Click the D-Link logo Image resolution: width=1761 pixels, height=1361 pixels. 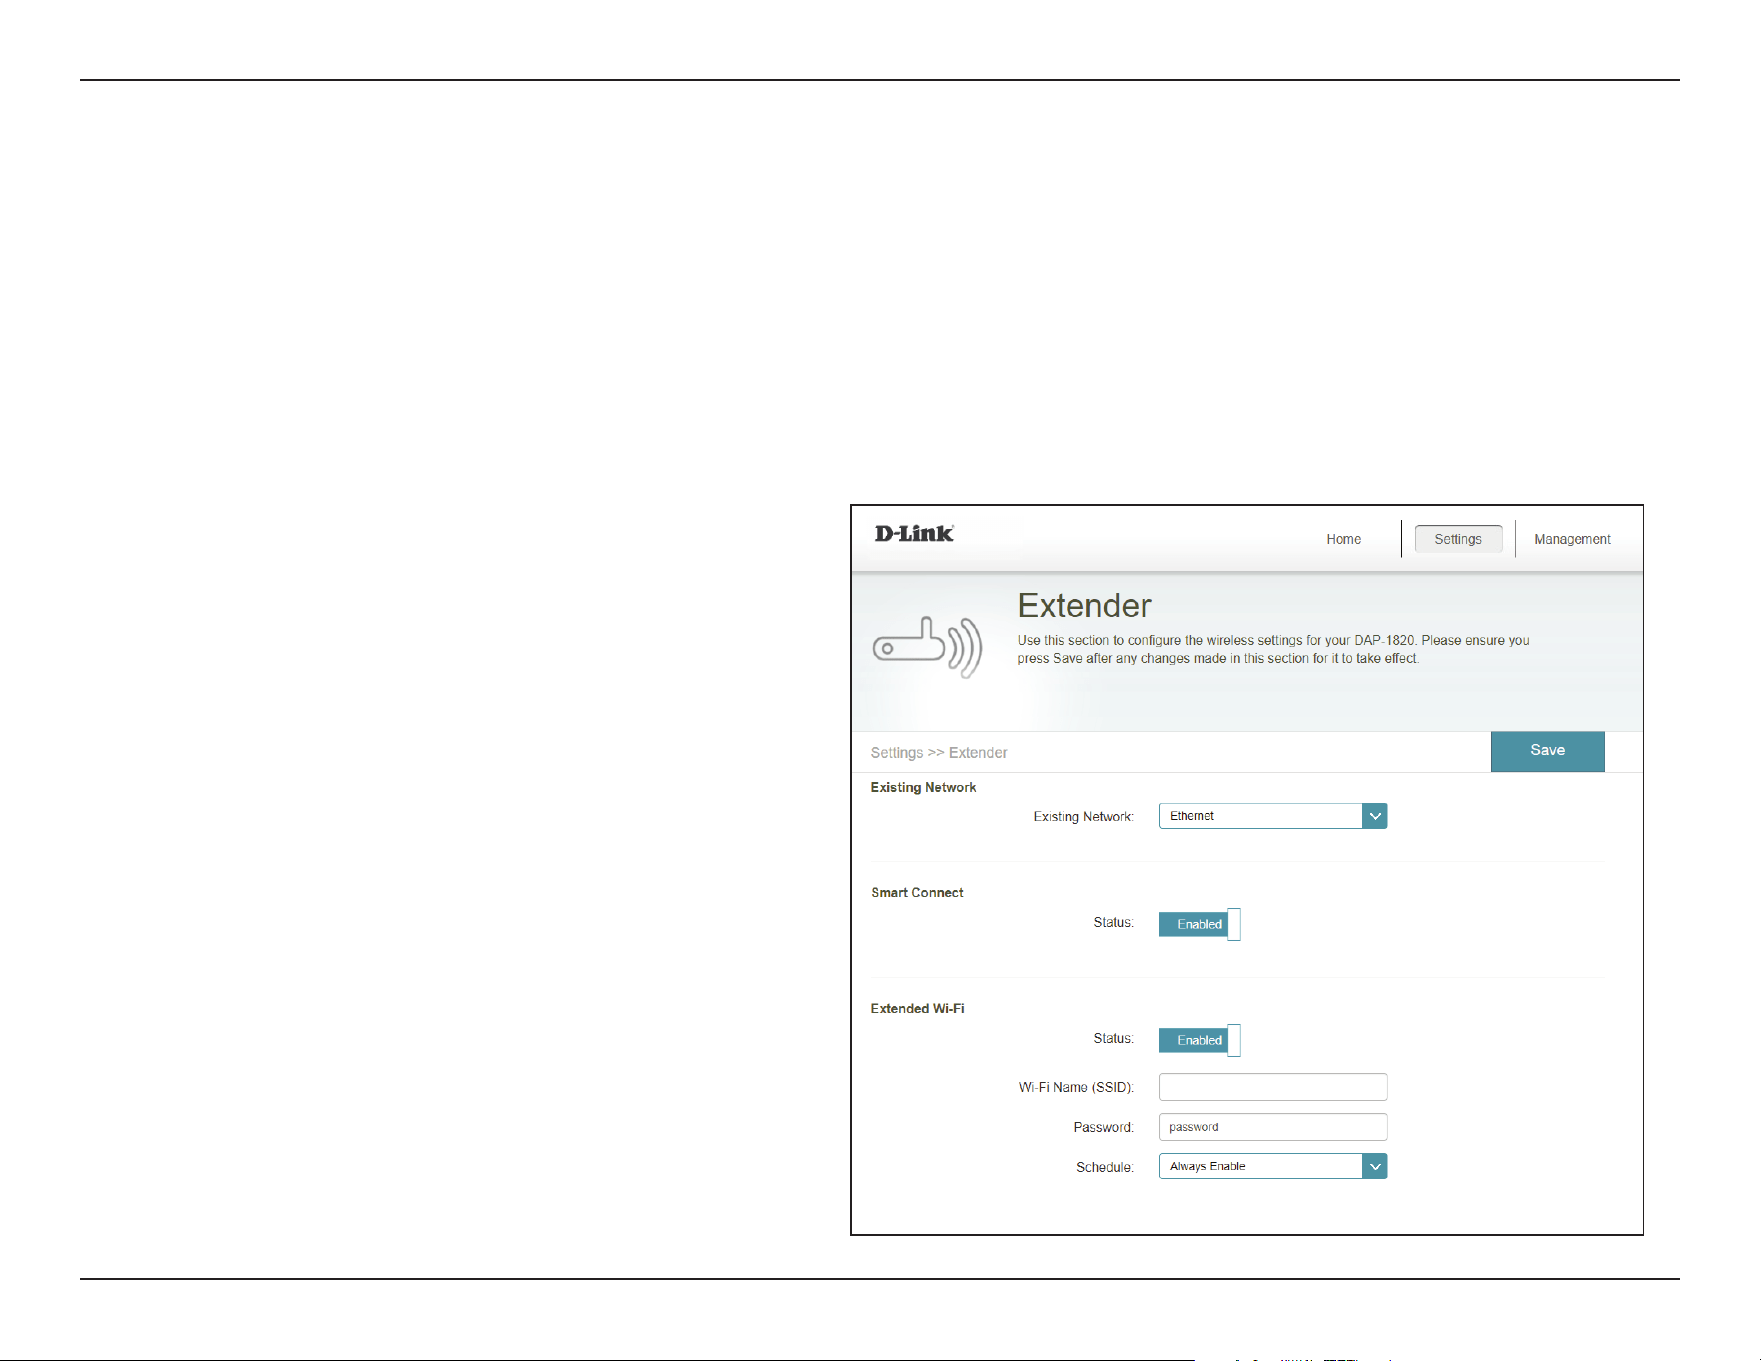pyautogui.click(x=914, y=534)
